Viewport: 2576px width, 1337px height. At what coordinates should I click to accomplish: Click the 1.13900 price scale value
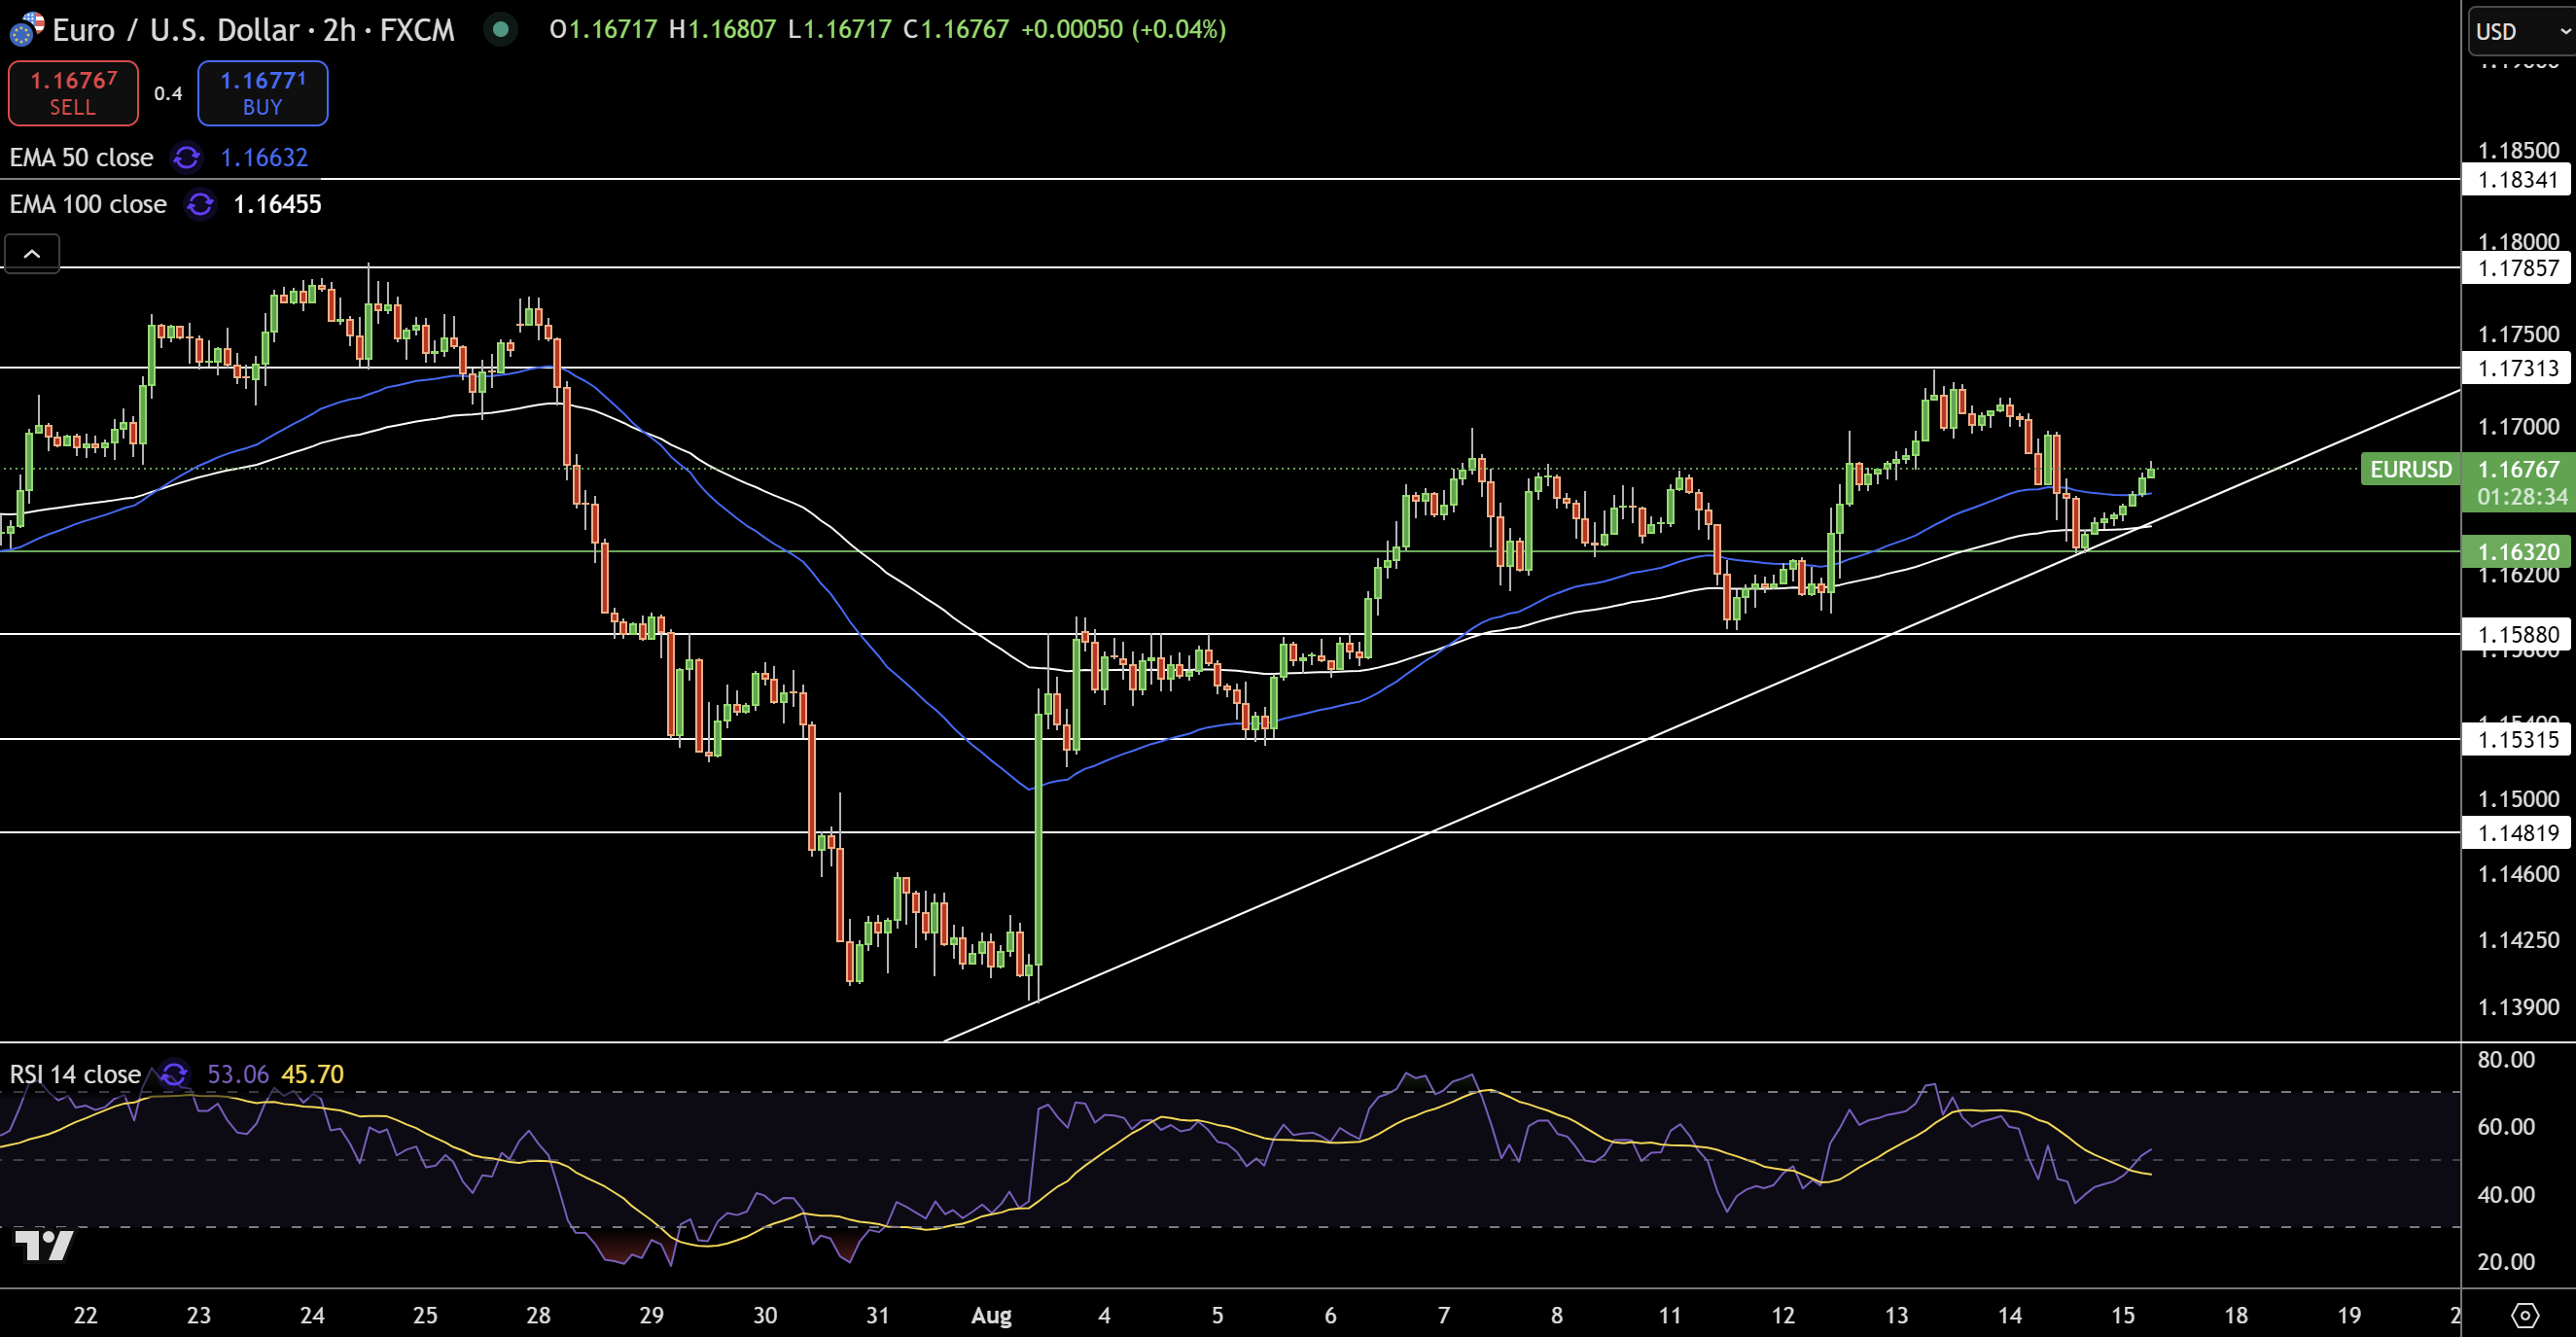pyautogui.click(x=2517, y=1007)
